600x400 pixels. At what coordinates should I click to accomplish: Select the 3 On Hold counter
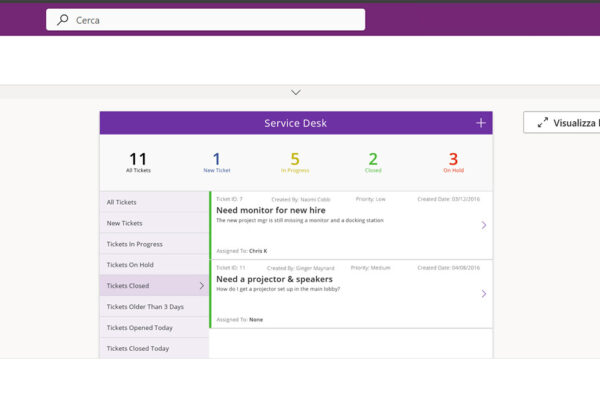453,162
